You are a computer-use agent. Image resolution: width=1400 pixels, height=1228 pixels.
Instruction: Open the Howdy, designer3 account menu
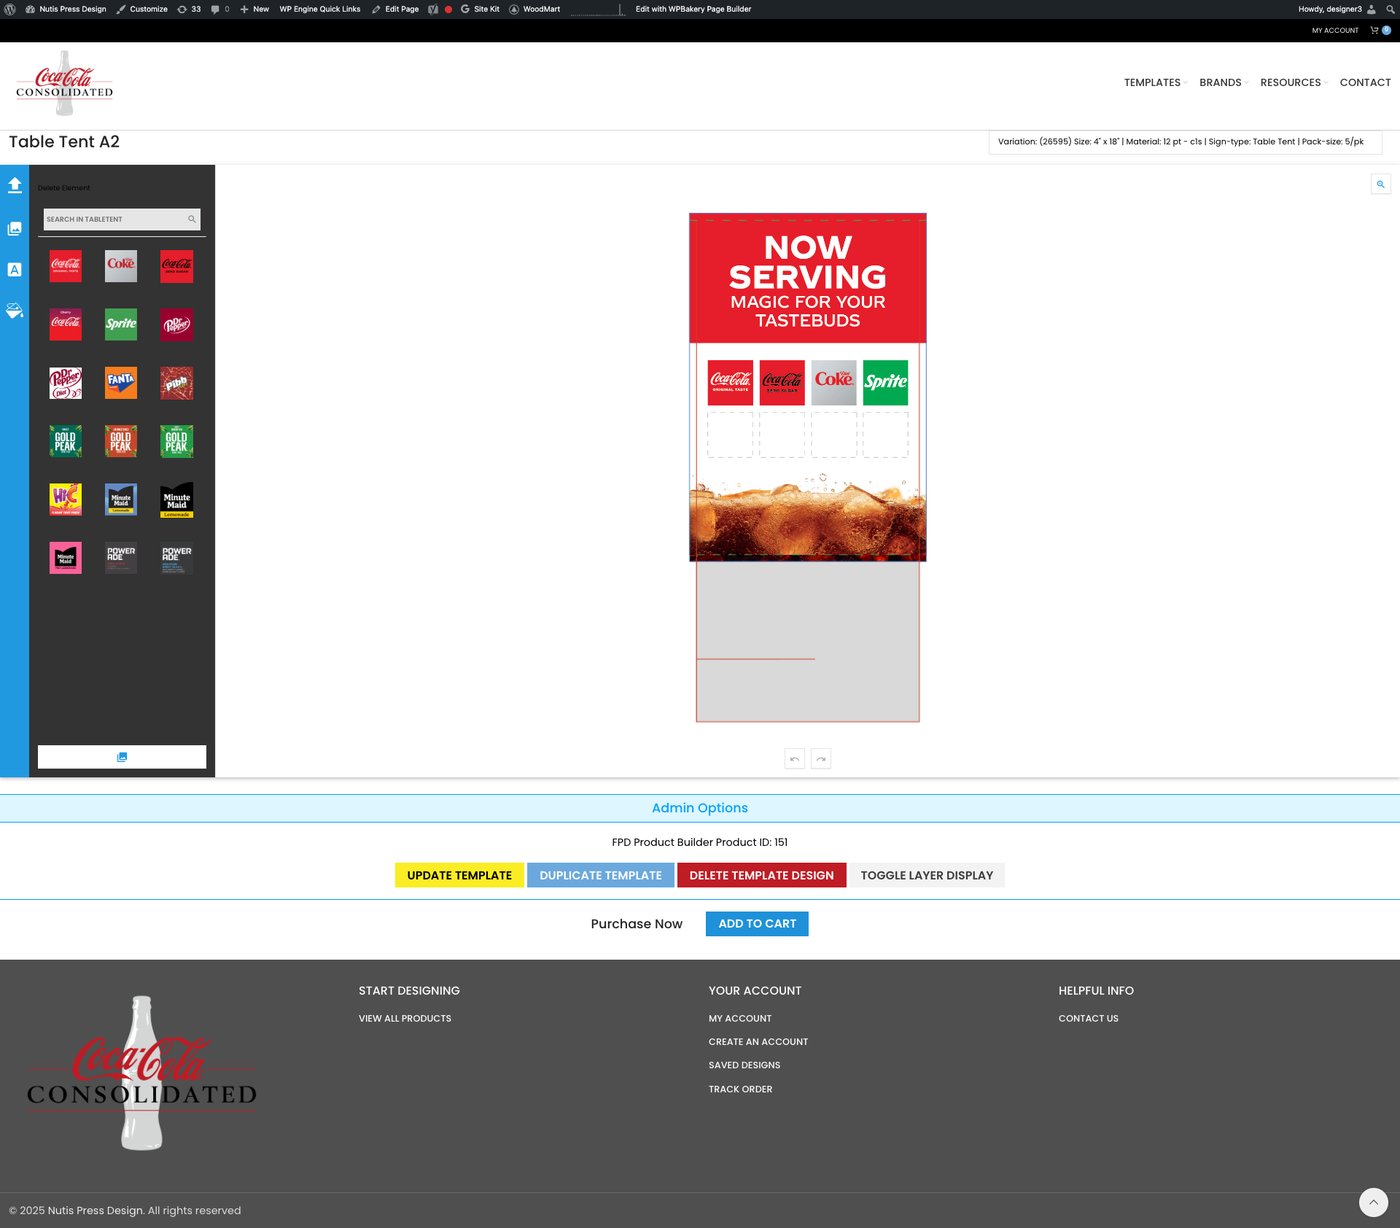pyautogui.click(x=1337, y=9)
